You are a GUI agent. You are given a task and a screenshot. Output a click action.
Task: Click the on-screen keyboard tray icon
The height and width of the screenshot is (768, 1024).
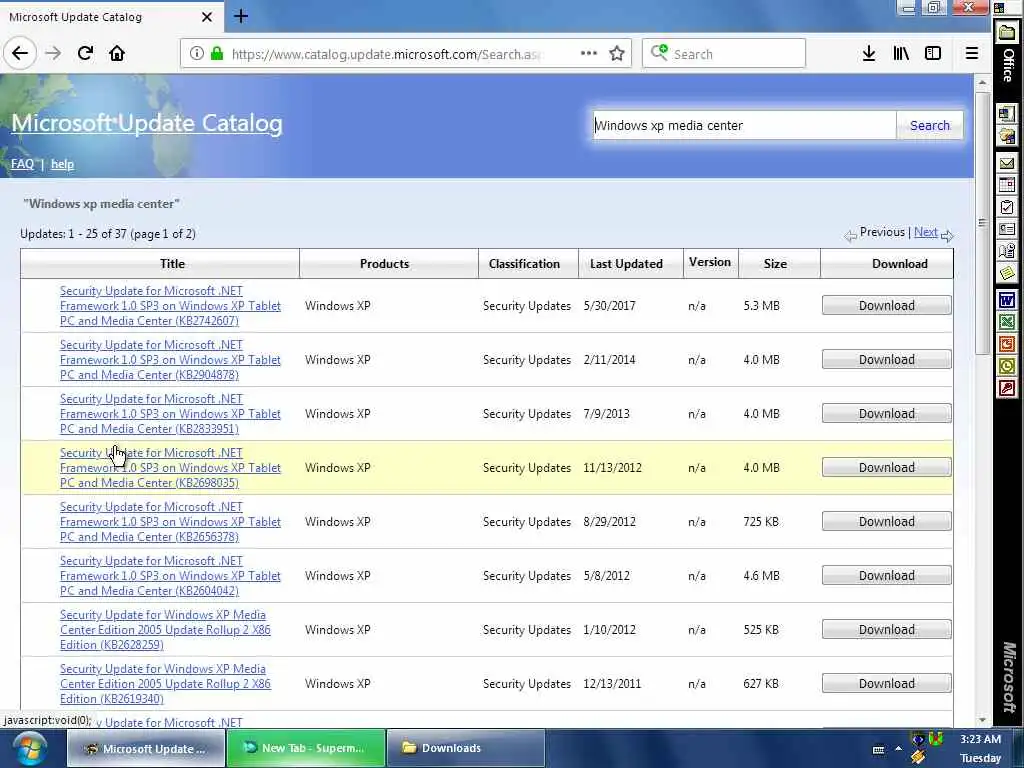[x=878, y=750]
